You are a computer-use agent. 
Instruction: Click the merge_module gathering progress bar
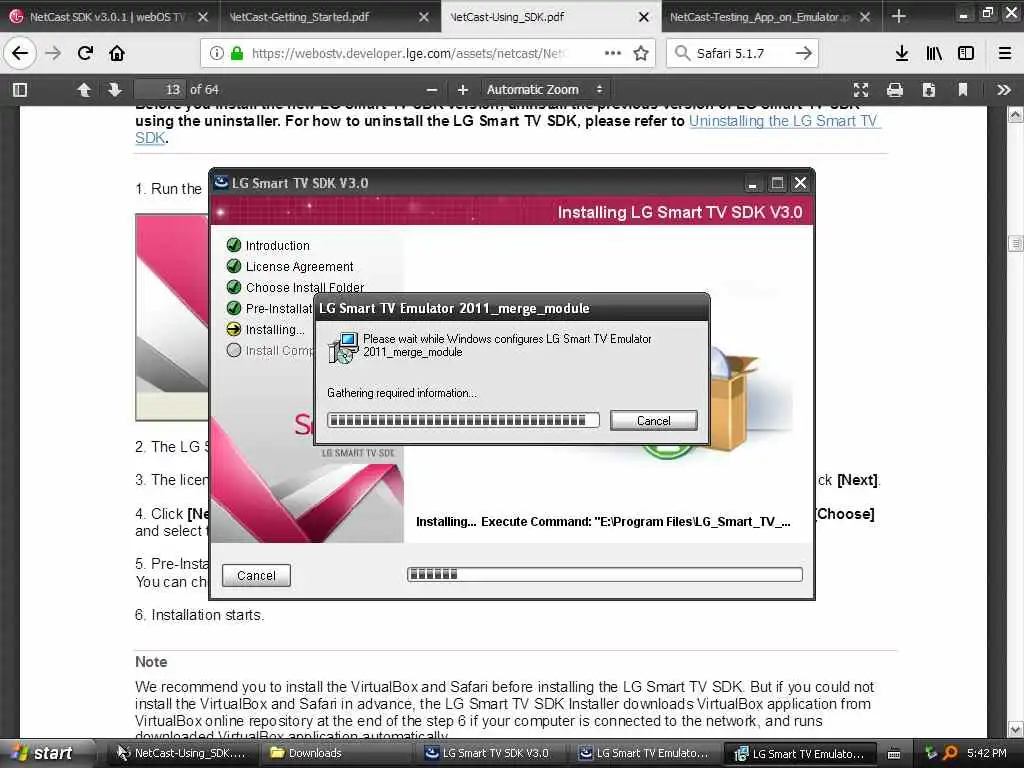pyautogui.click(x=463, y=420)
